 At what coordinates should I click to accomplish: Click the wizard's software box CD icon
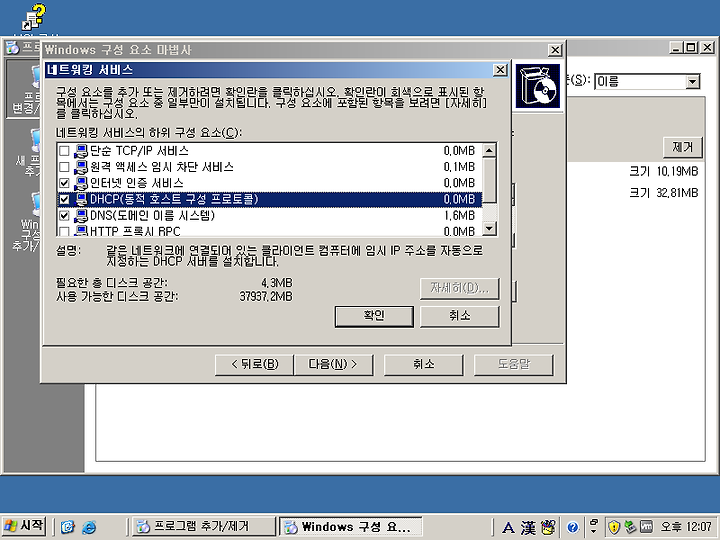[538, 86]
